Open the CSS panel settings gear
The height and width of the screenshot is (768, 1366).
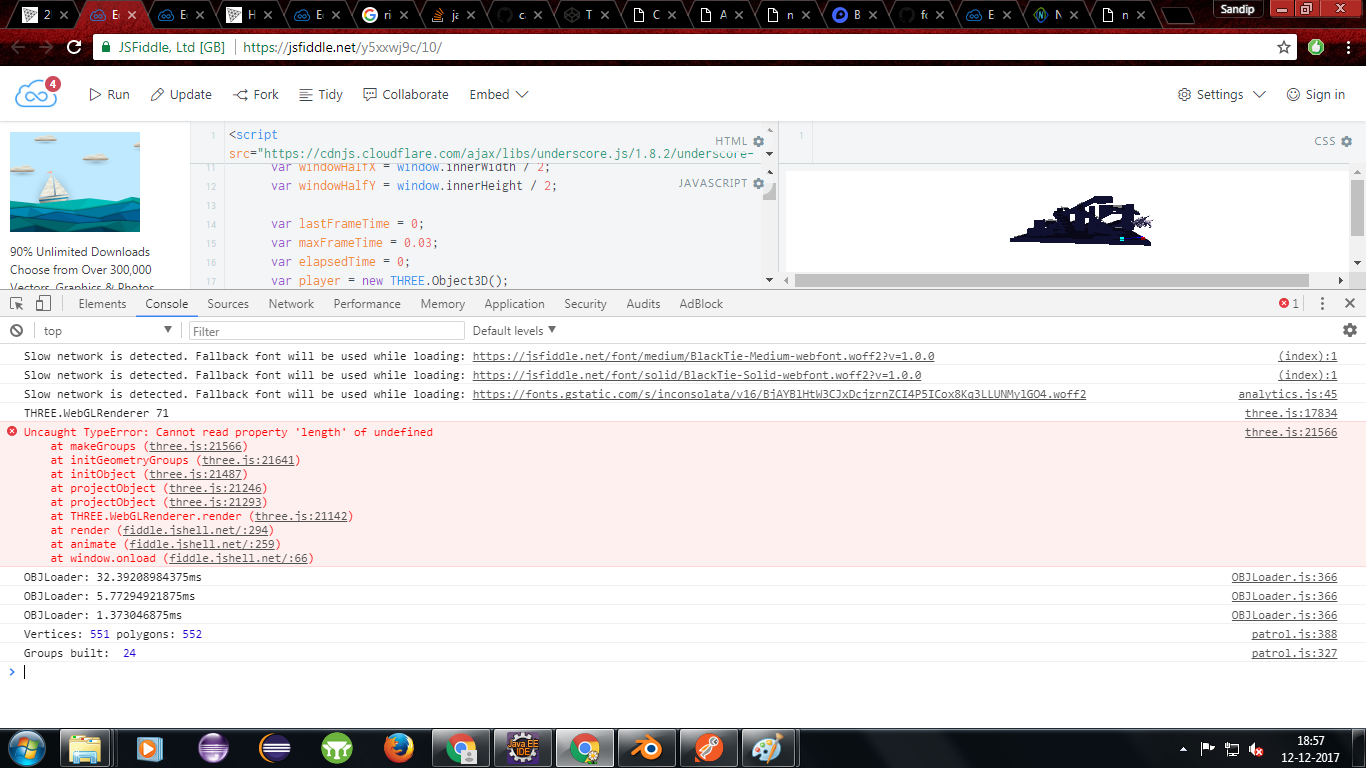pyautogui.click(x=1346, y=142)
